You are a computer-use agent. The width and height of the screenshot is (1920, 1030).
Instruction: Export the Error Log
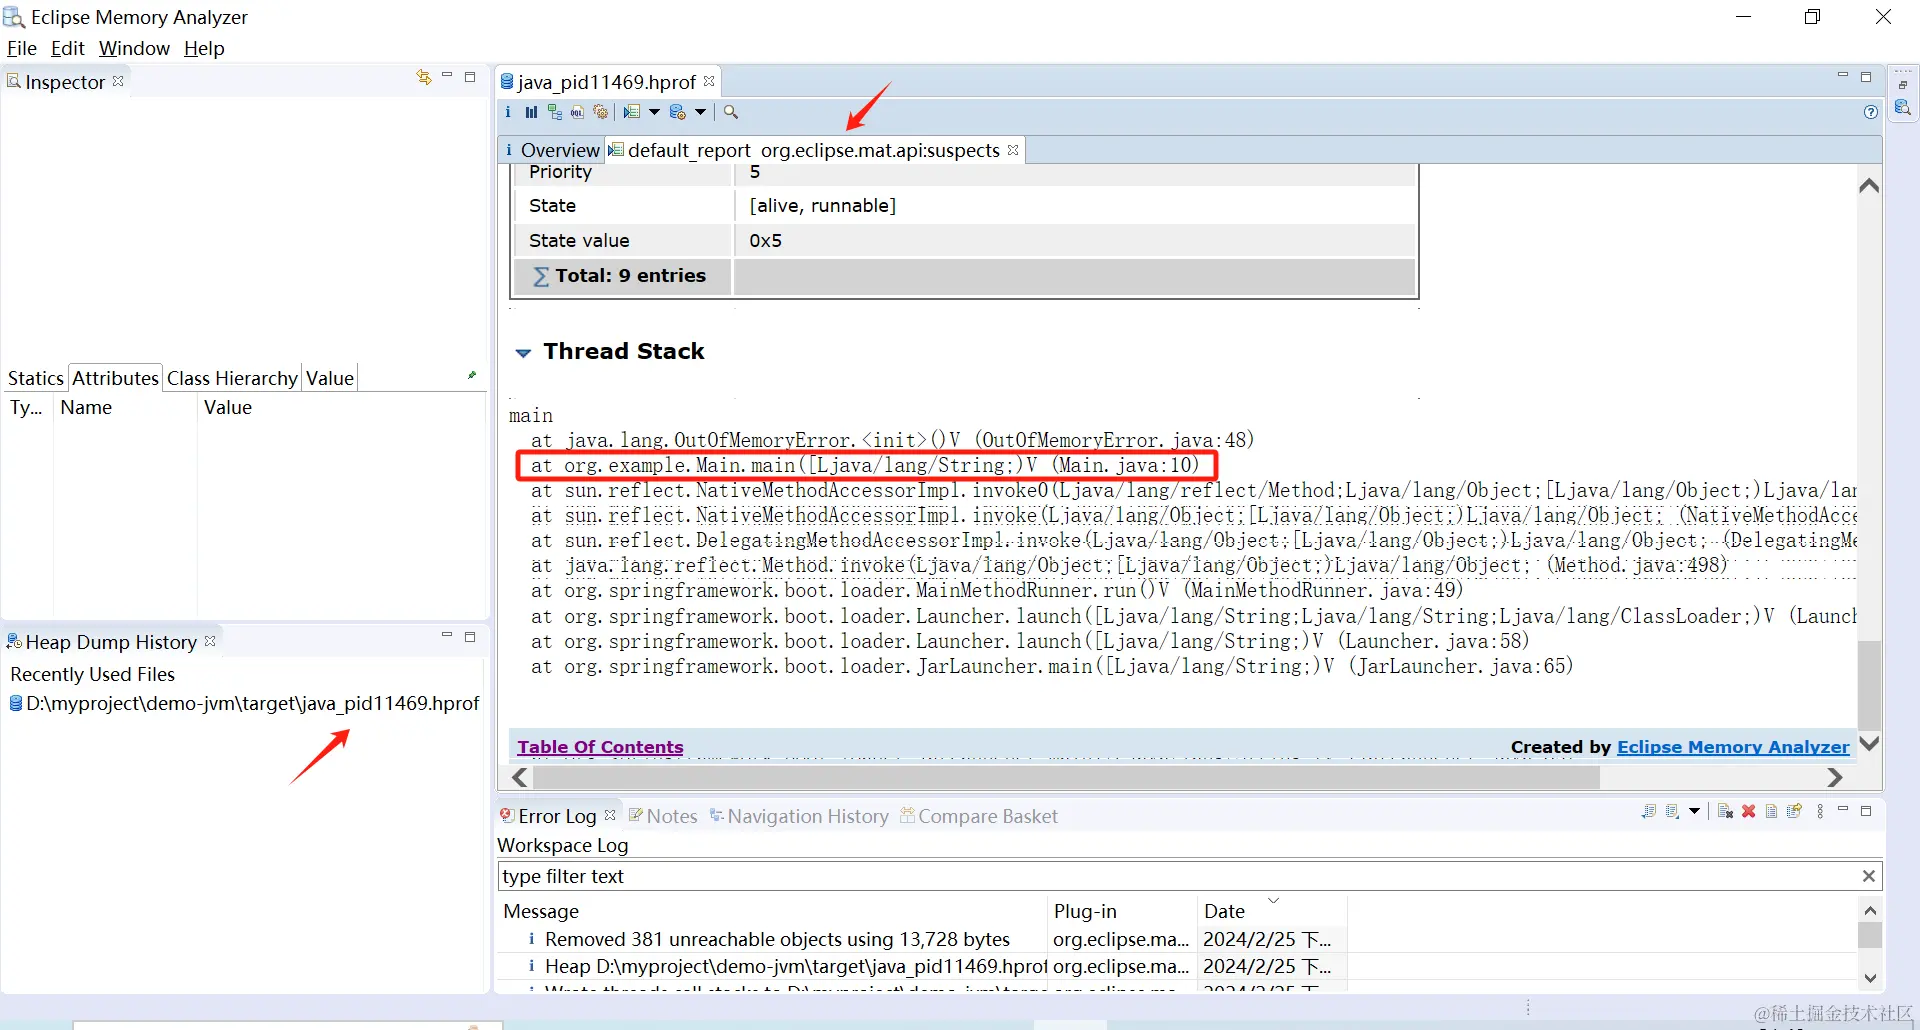[x=1649, y=811]
